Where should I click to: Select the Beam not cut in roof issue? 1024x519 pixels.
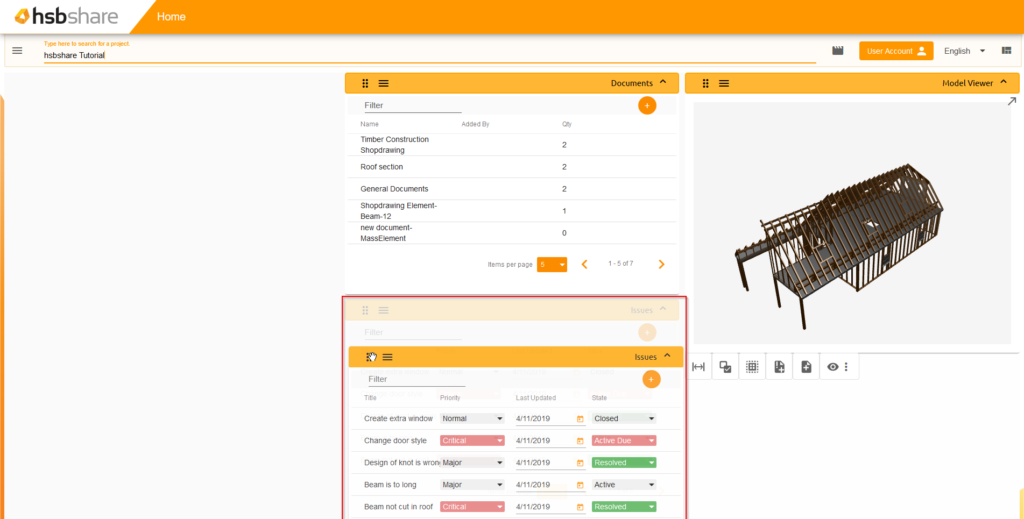[x=398, y=507]
